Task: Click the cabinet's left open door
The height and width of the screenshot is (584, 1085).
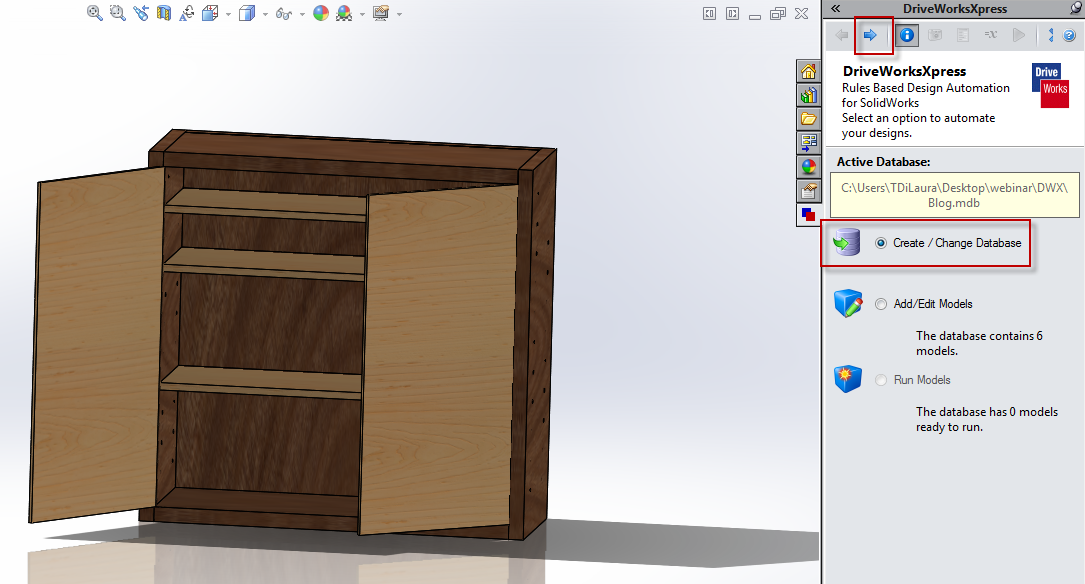Action: pyautogui.click(x=97, y=343)
